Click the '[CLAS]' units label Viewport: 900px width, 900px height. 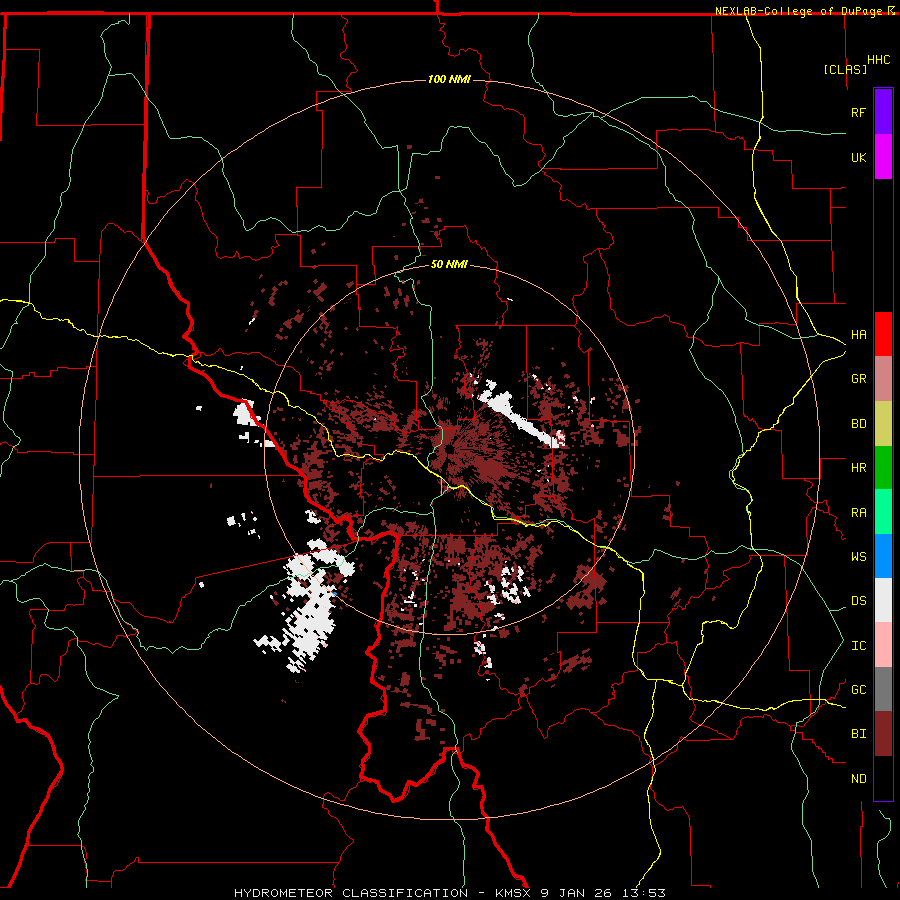click(845, 69)
